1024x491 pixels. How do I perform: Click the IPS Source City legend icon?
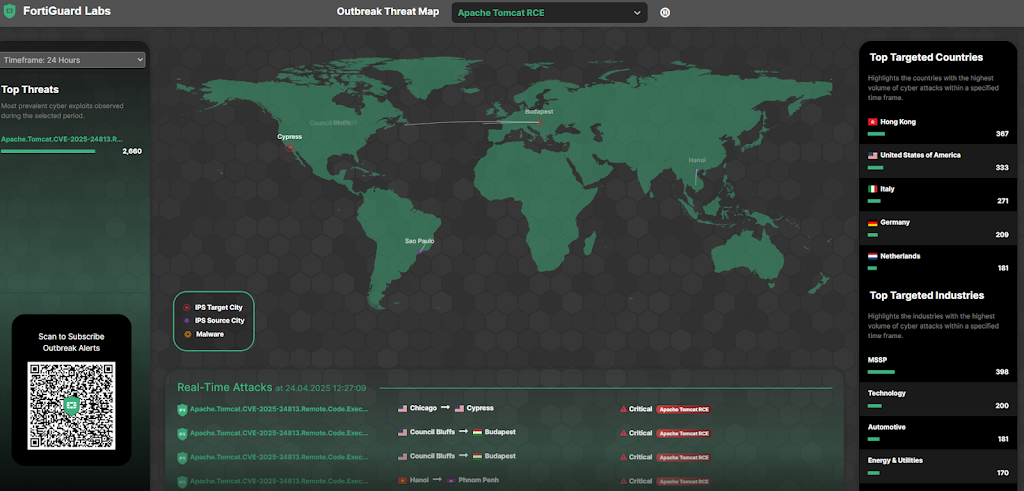point(187,321)
